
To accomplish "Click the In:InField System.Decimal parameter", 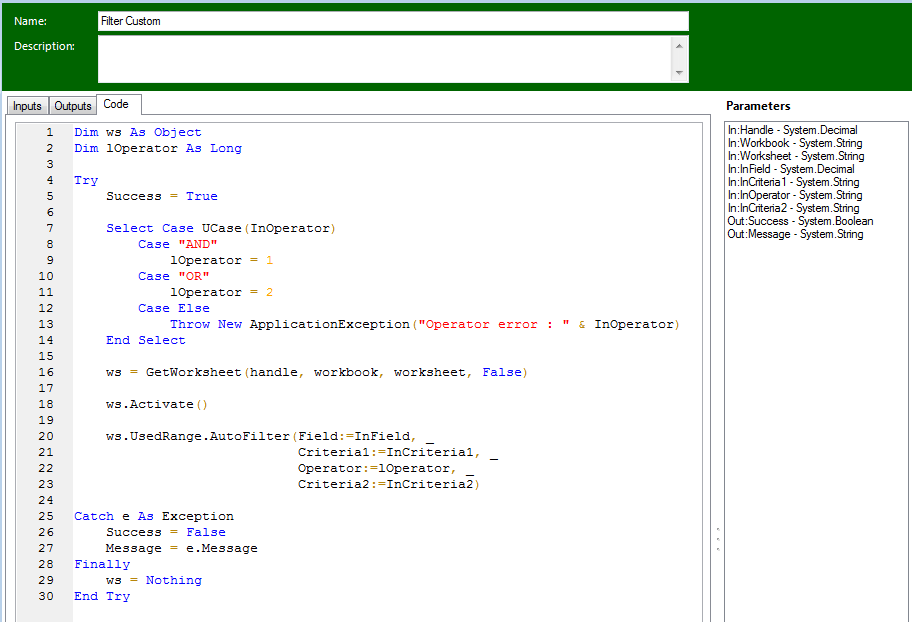I will [791, 169].
